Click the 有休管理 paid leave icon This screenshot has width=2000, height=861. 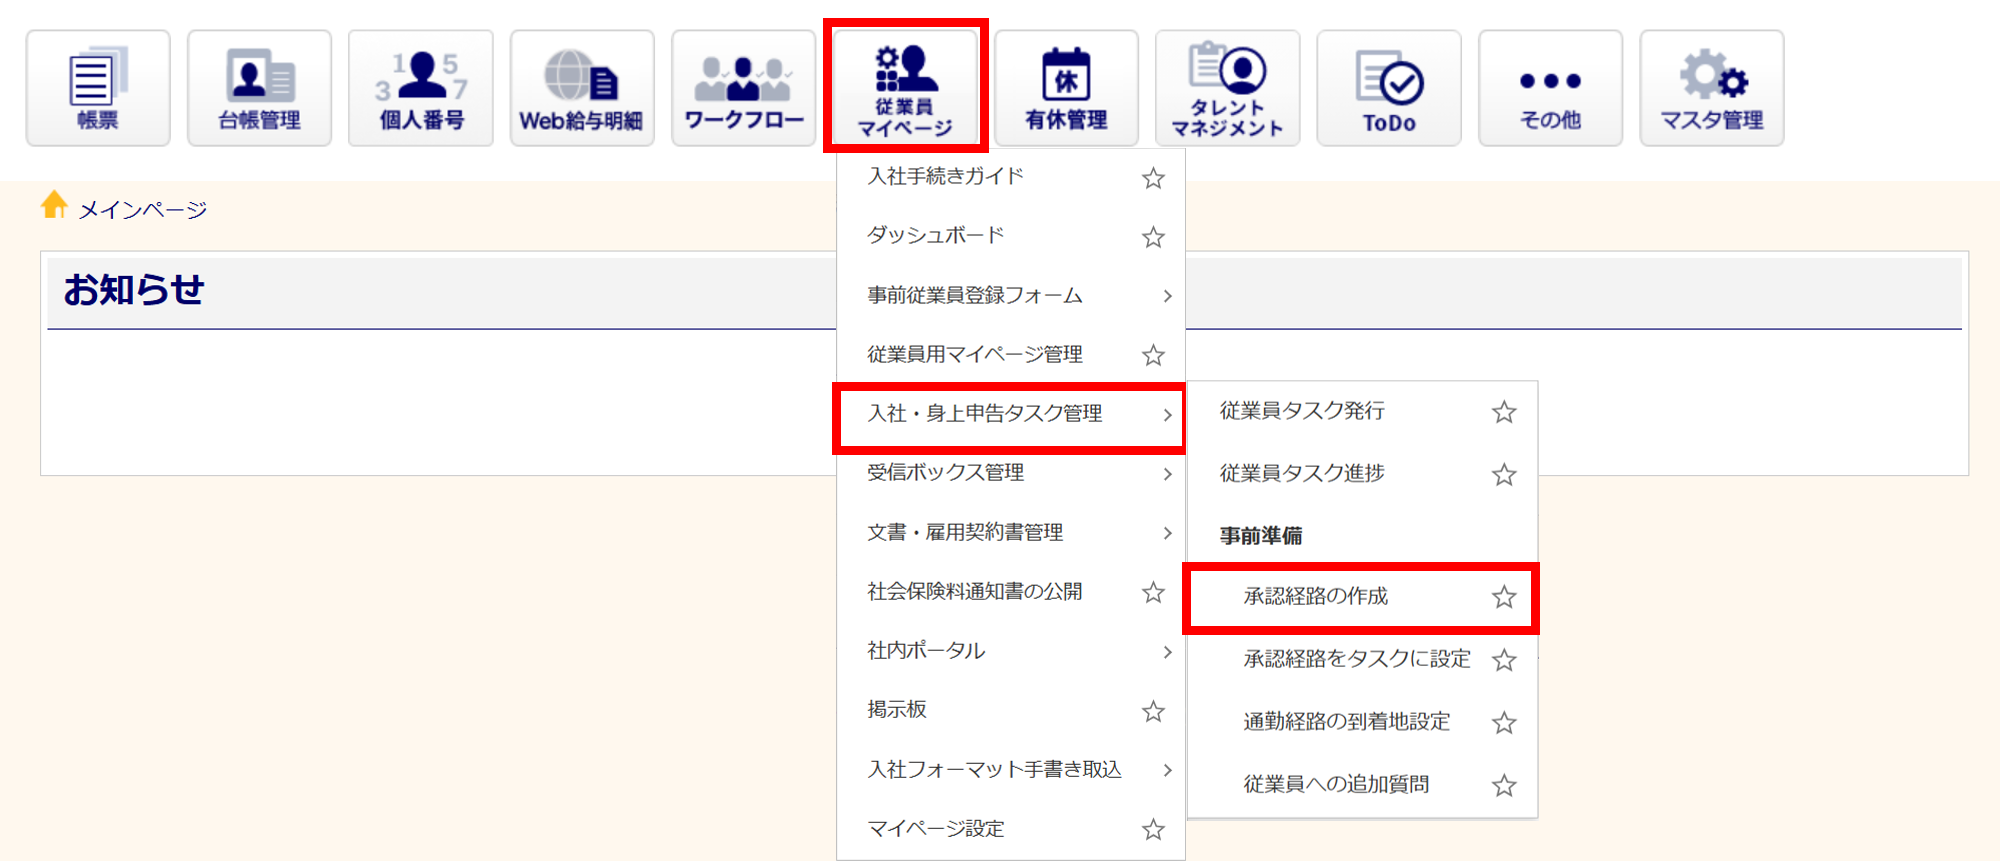[1066, 88]
